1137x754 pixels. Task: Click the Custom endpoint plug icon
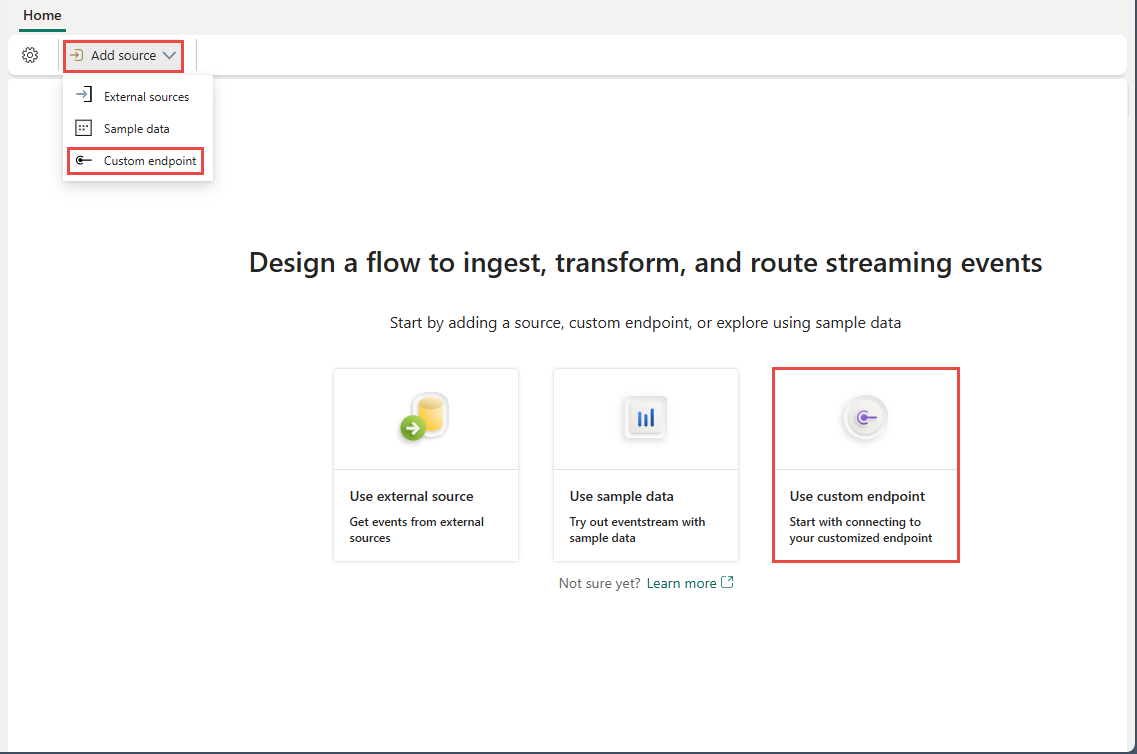click(83, 160)
